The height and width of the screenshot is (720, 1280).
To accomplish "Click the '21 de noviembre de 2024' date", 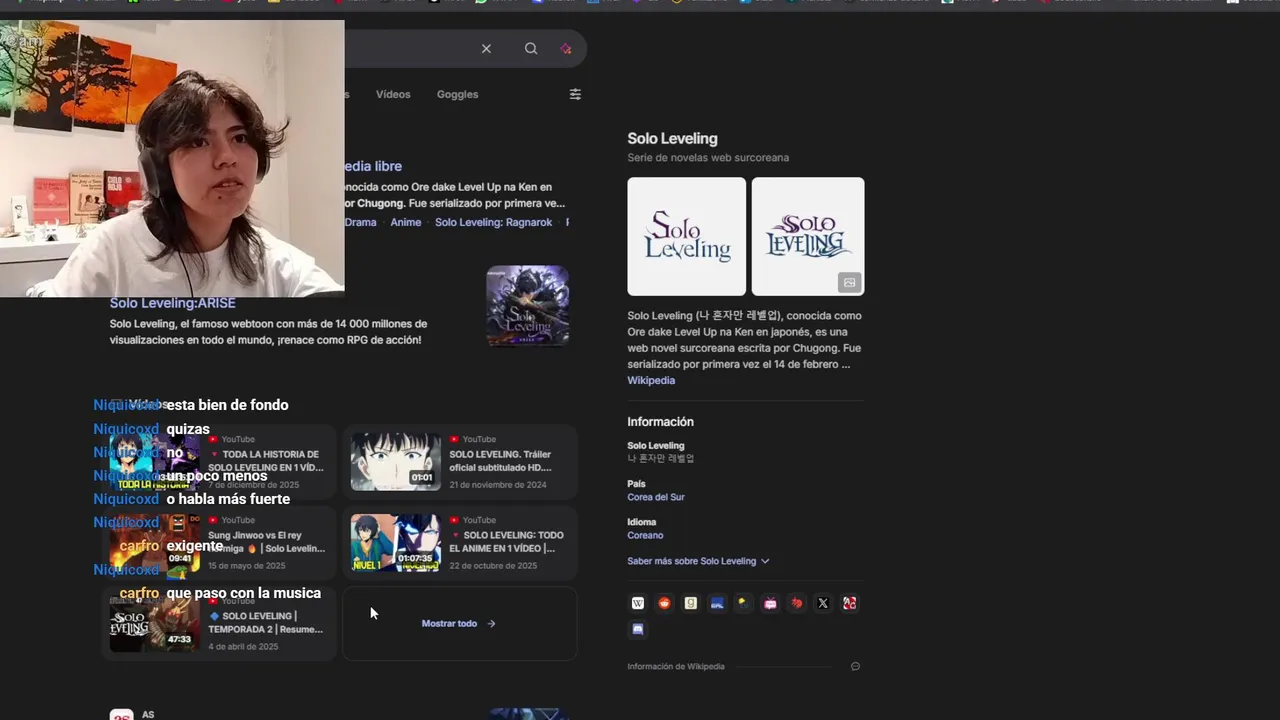I will (498, 485).
